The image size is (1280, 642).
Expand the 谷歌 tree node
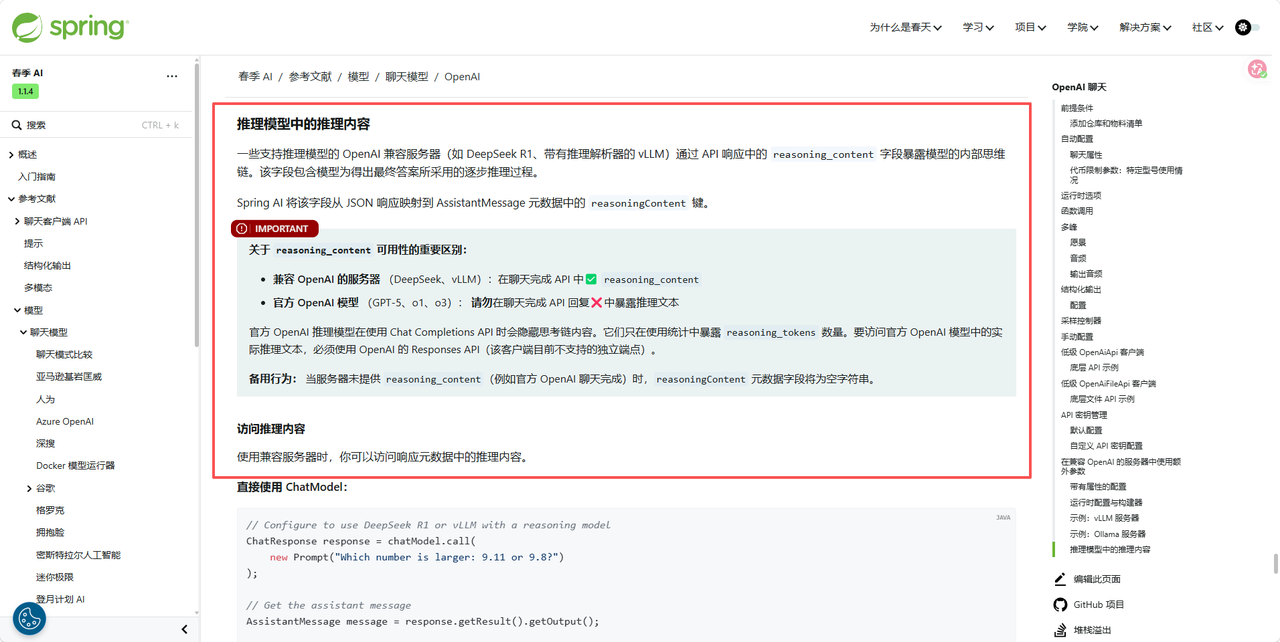[29, 488]
